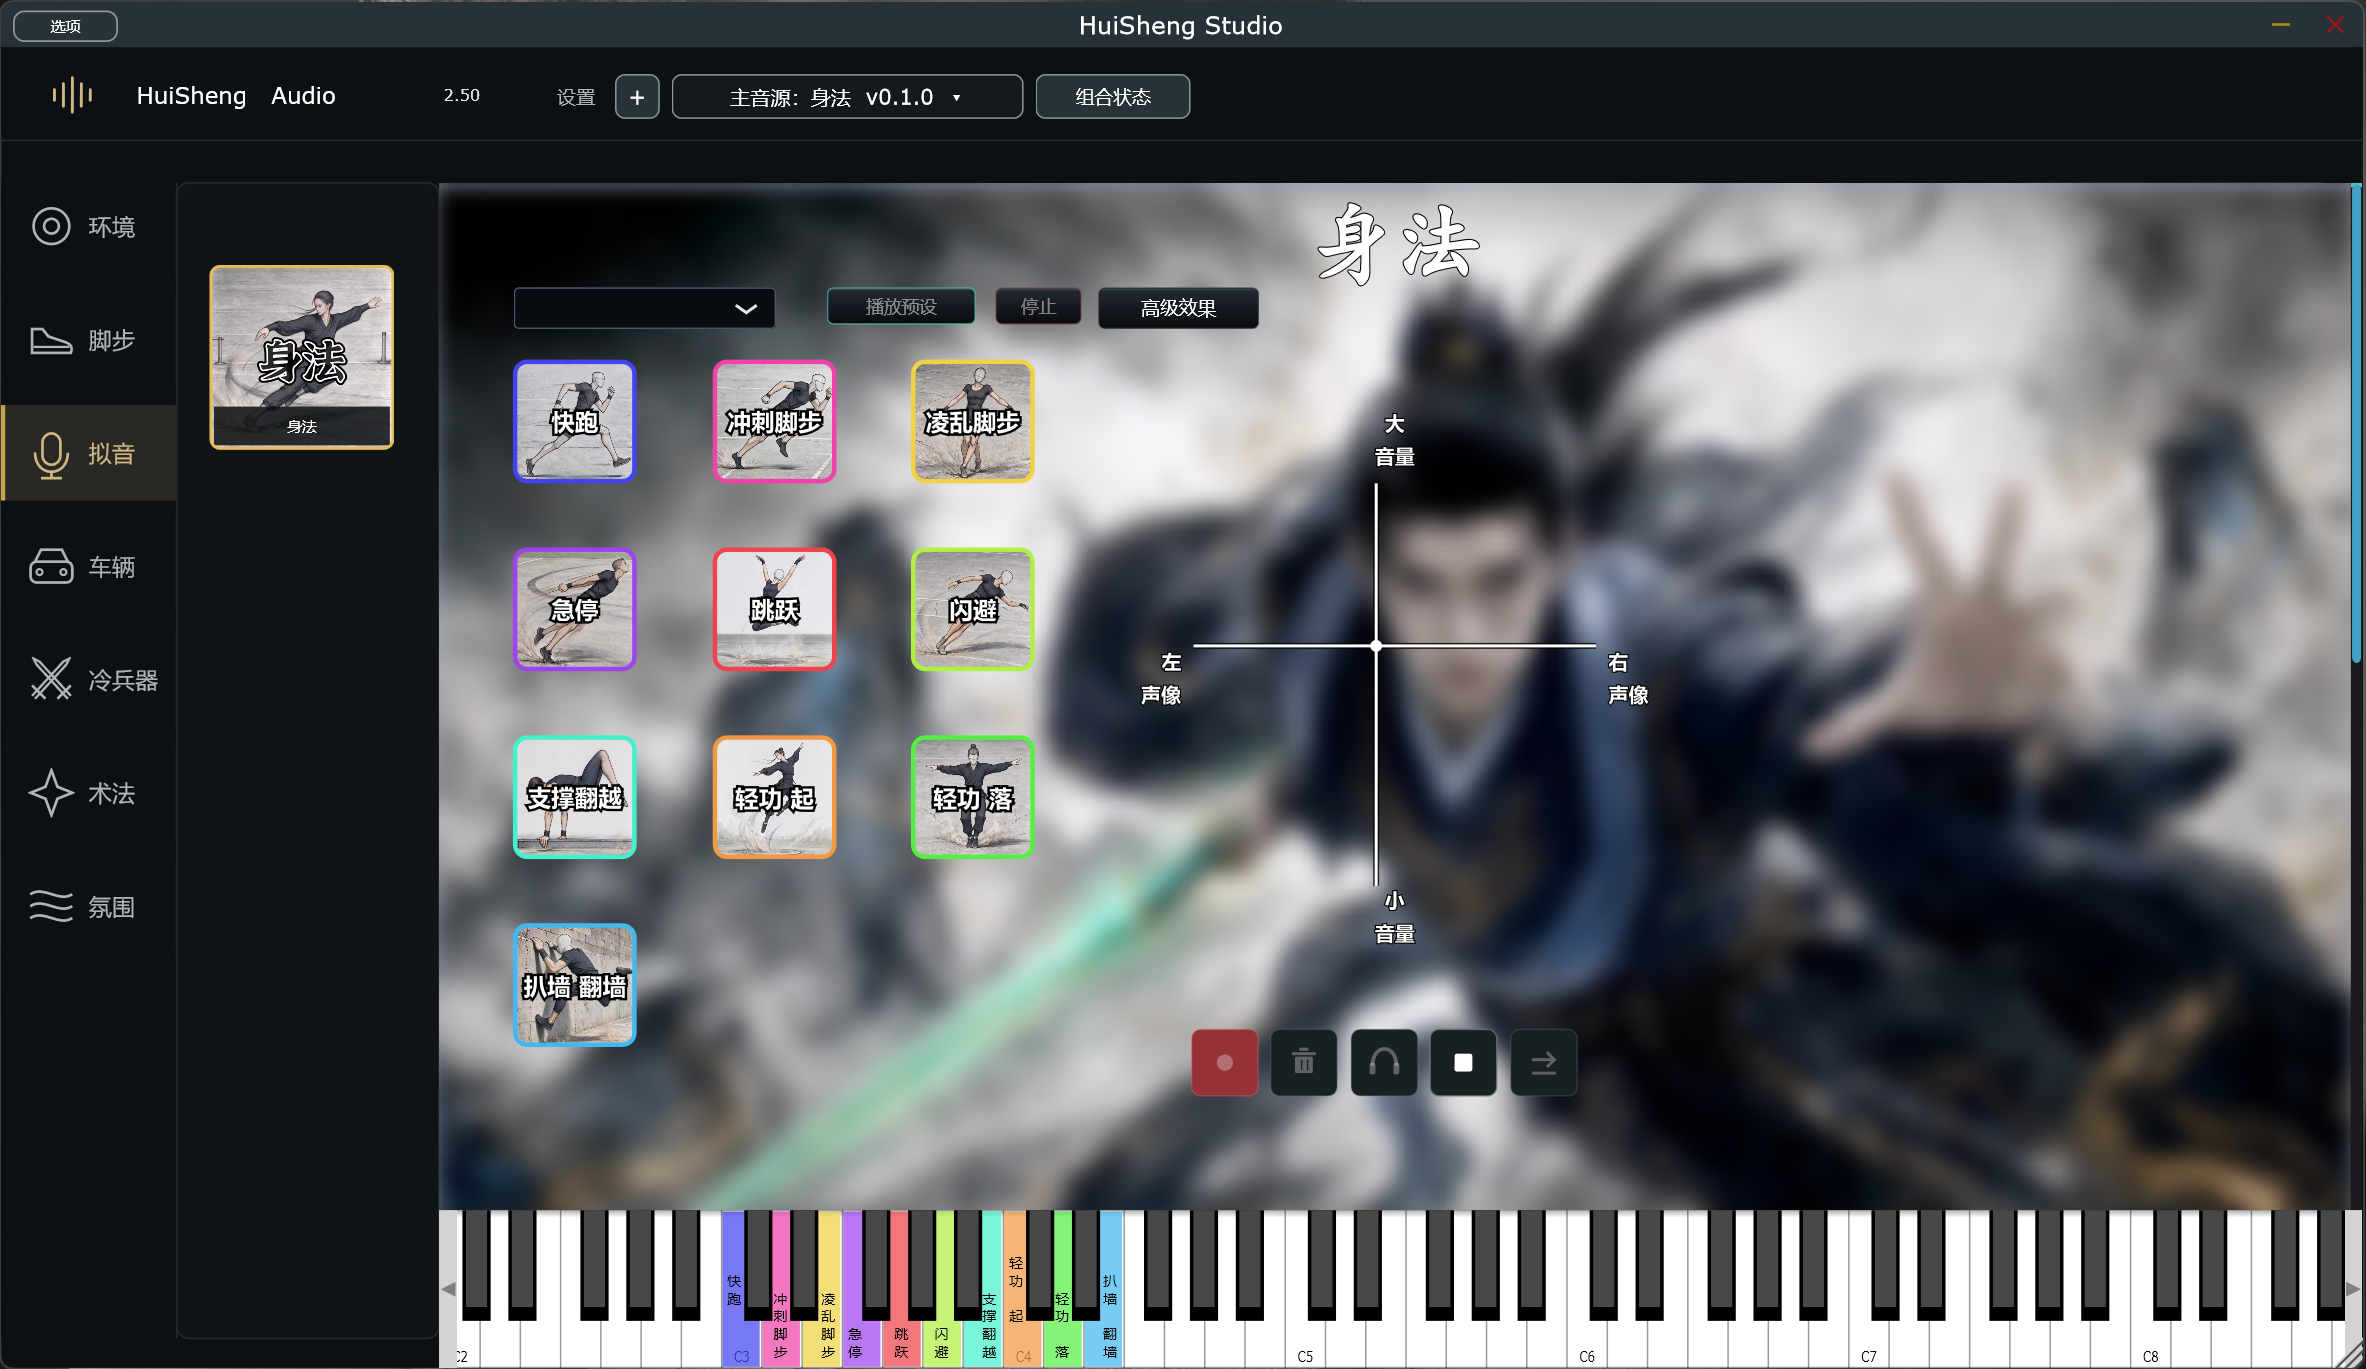Click the 播放预设 button
The height and width of the screenshot is (1369, 2366).
pos(901,307)
